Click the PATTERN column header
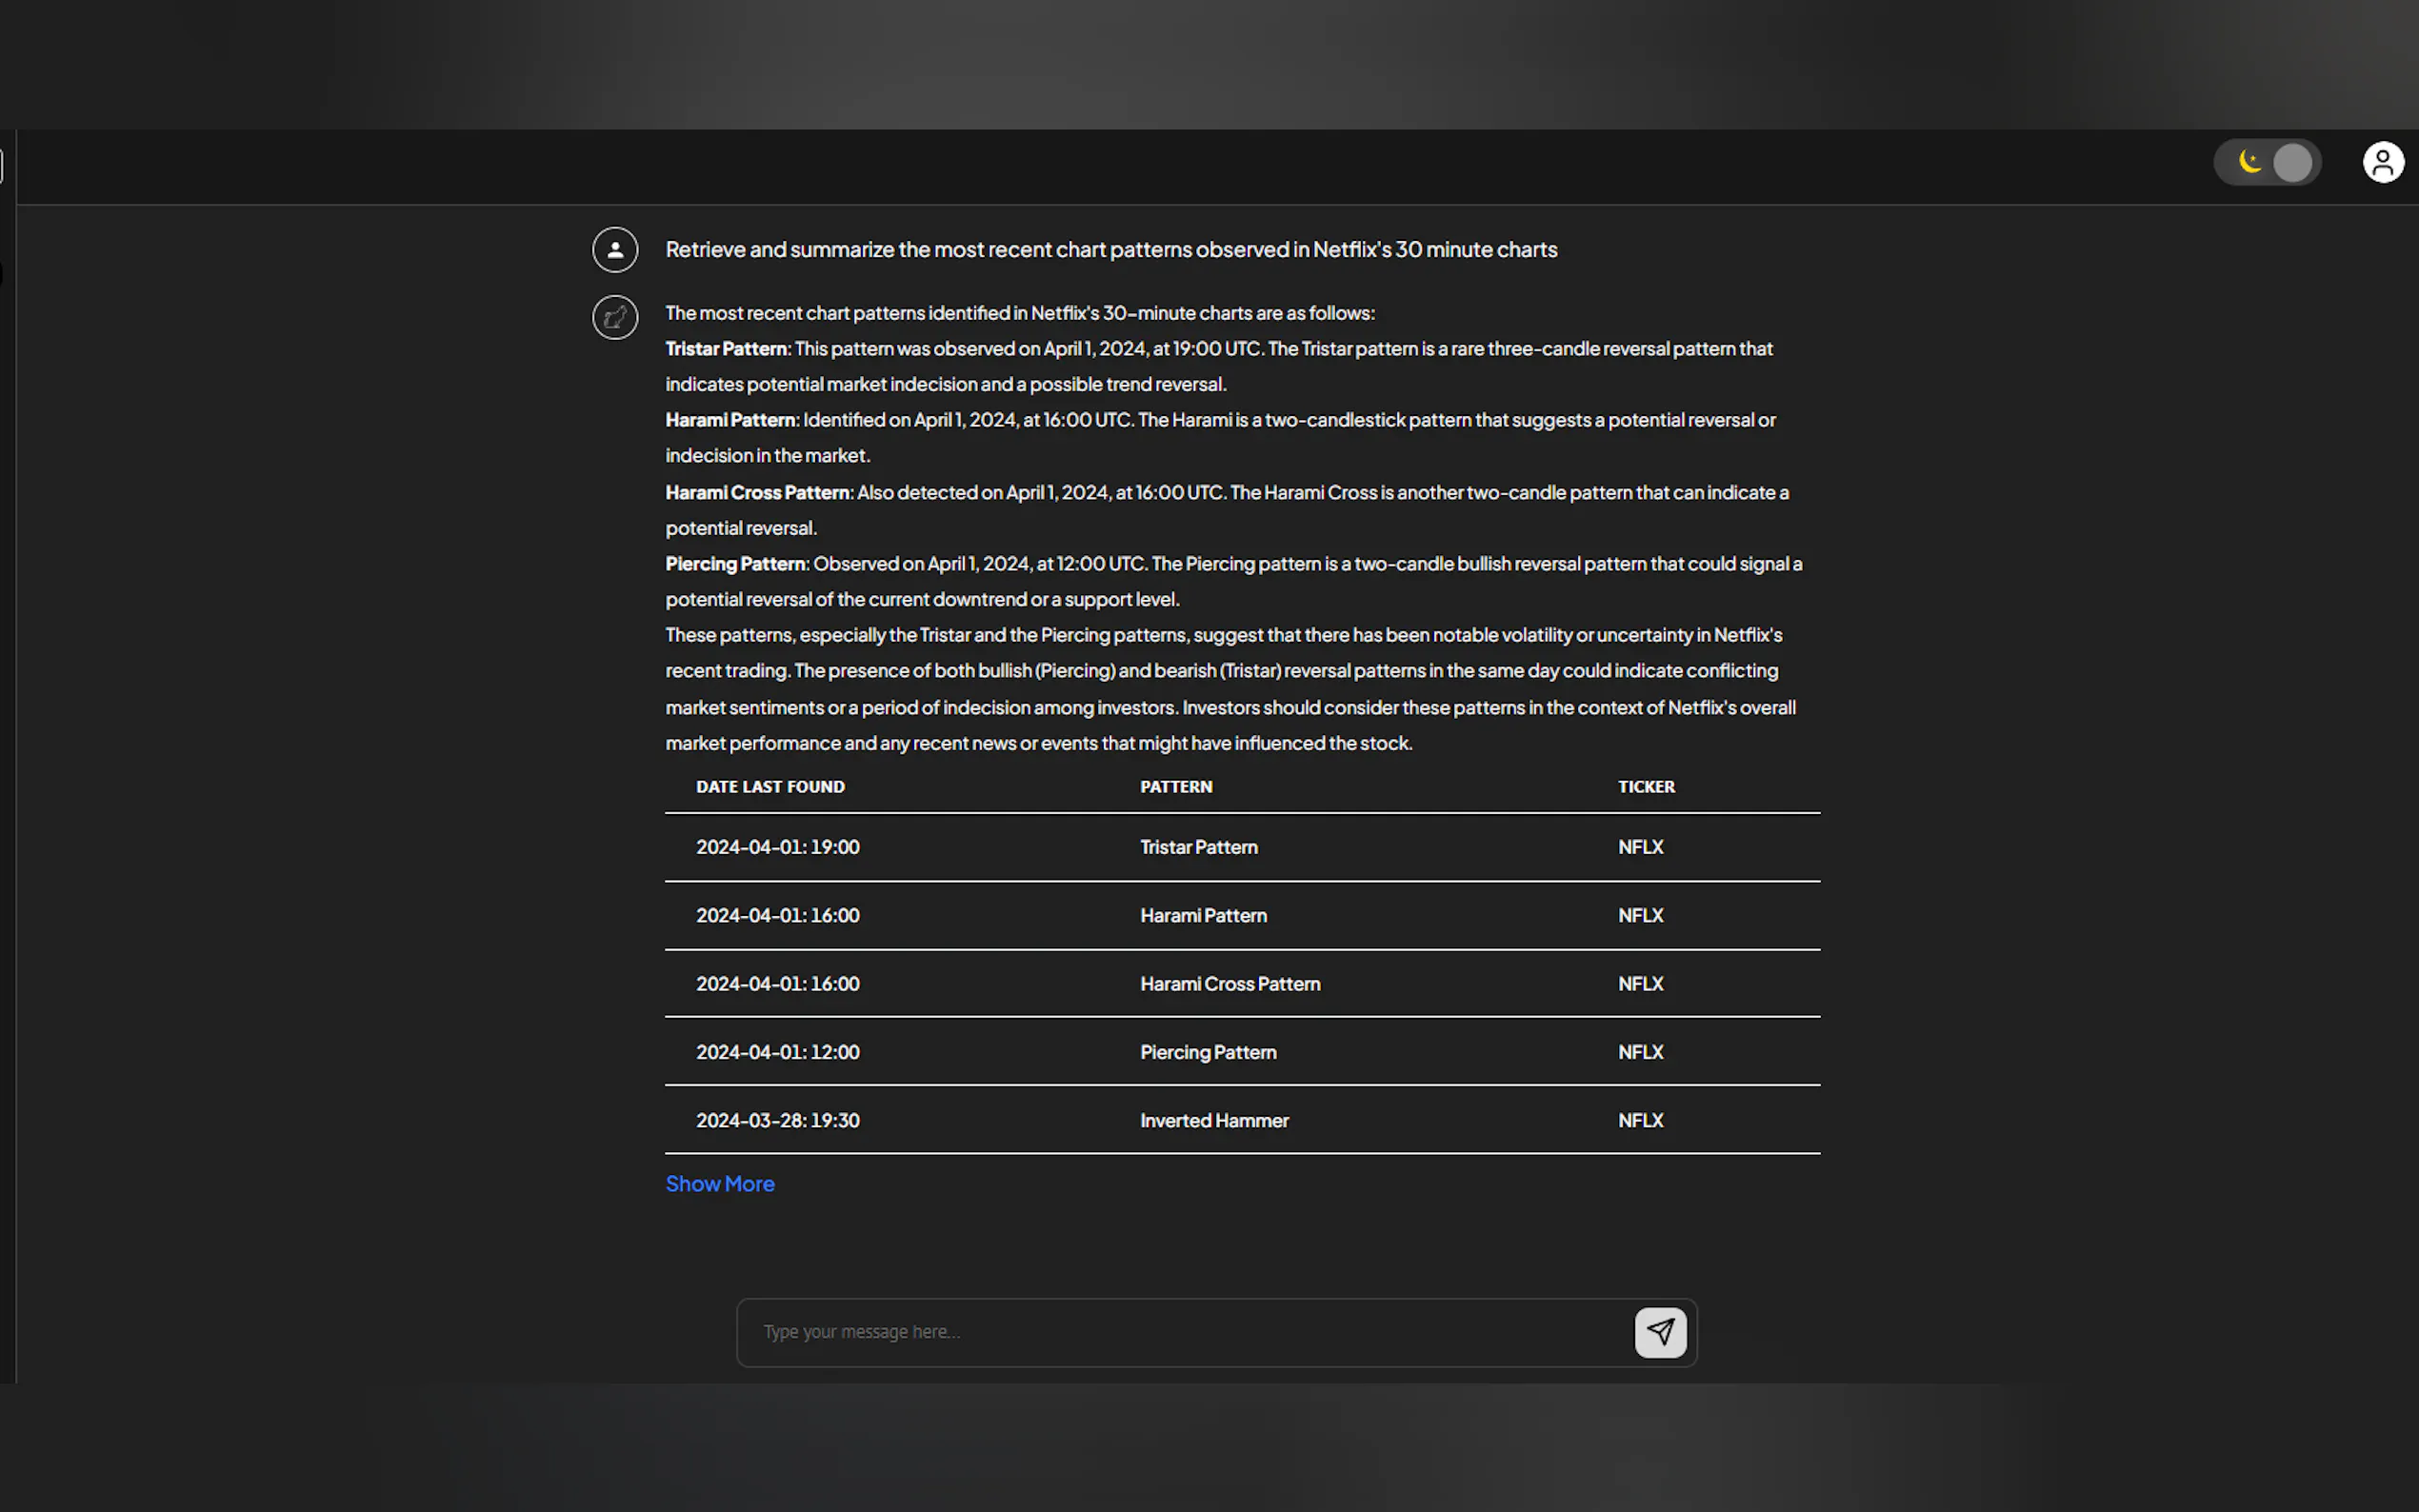The width and height of the screenshot is (2419, 1512). 1176,787
